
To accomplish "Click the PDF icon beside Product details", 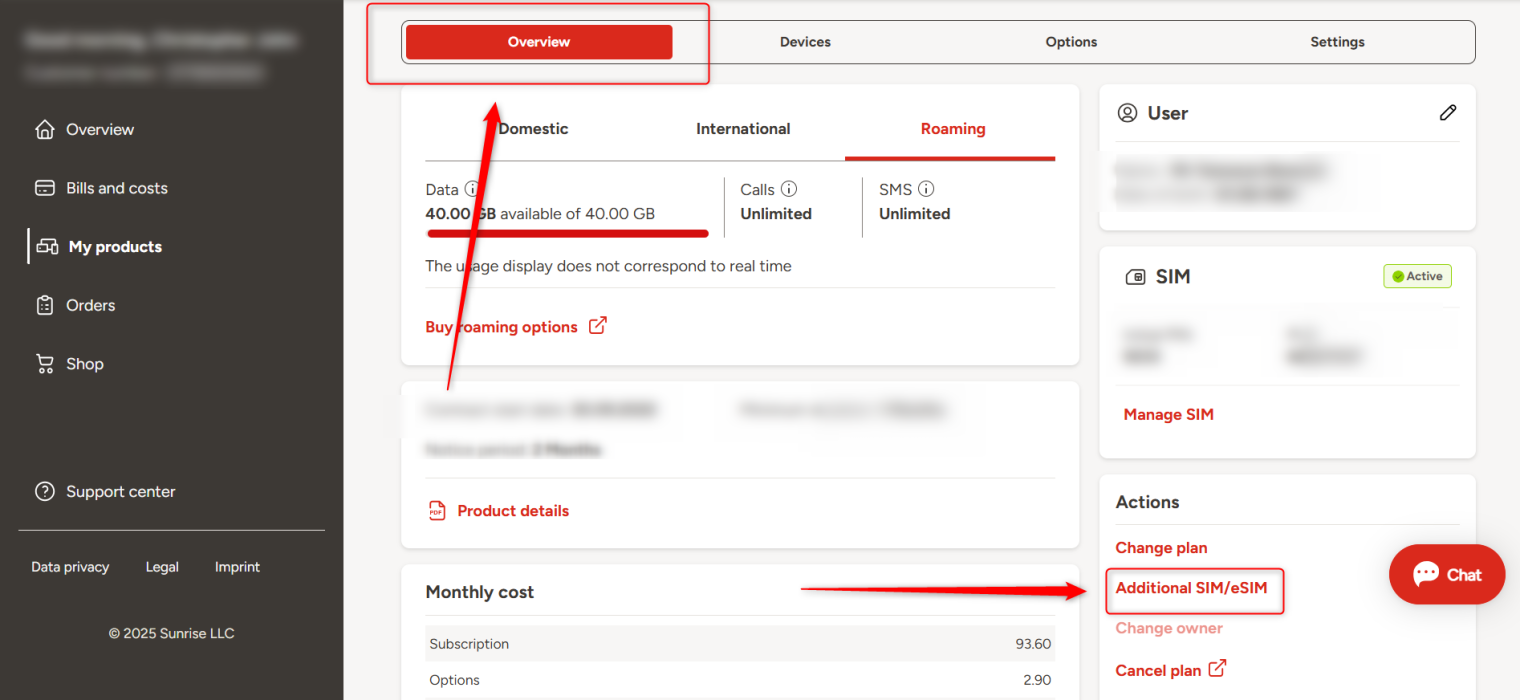I will [436, 511].
